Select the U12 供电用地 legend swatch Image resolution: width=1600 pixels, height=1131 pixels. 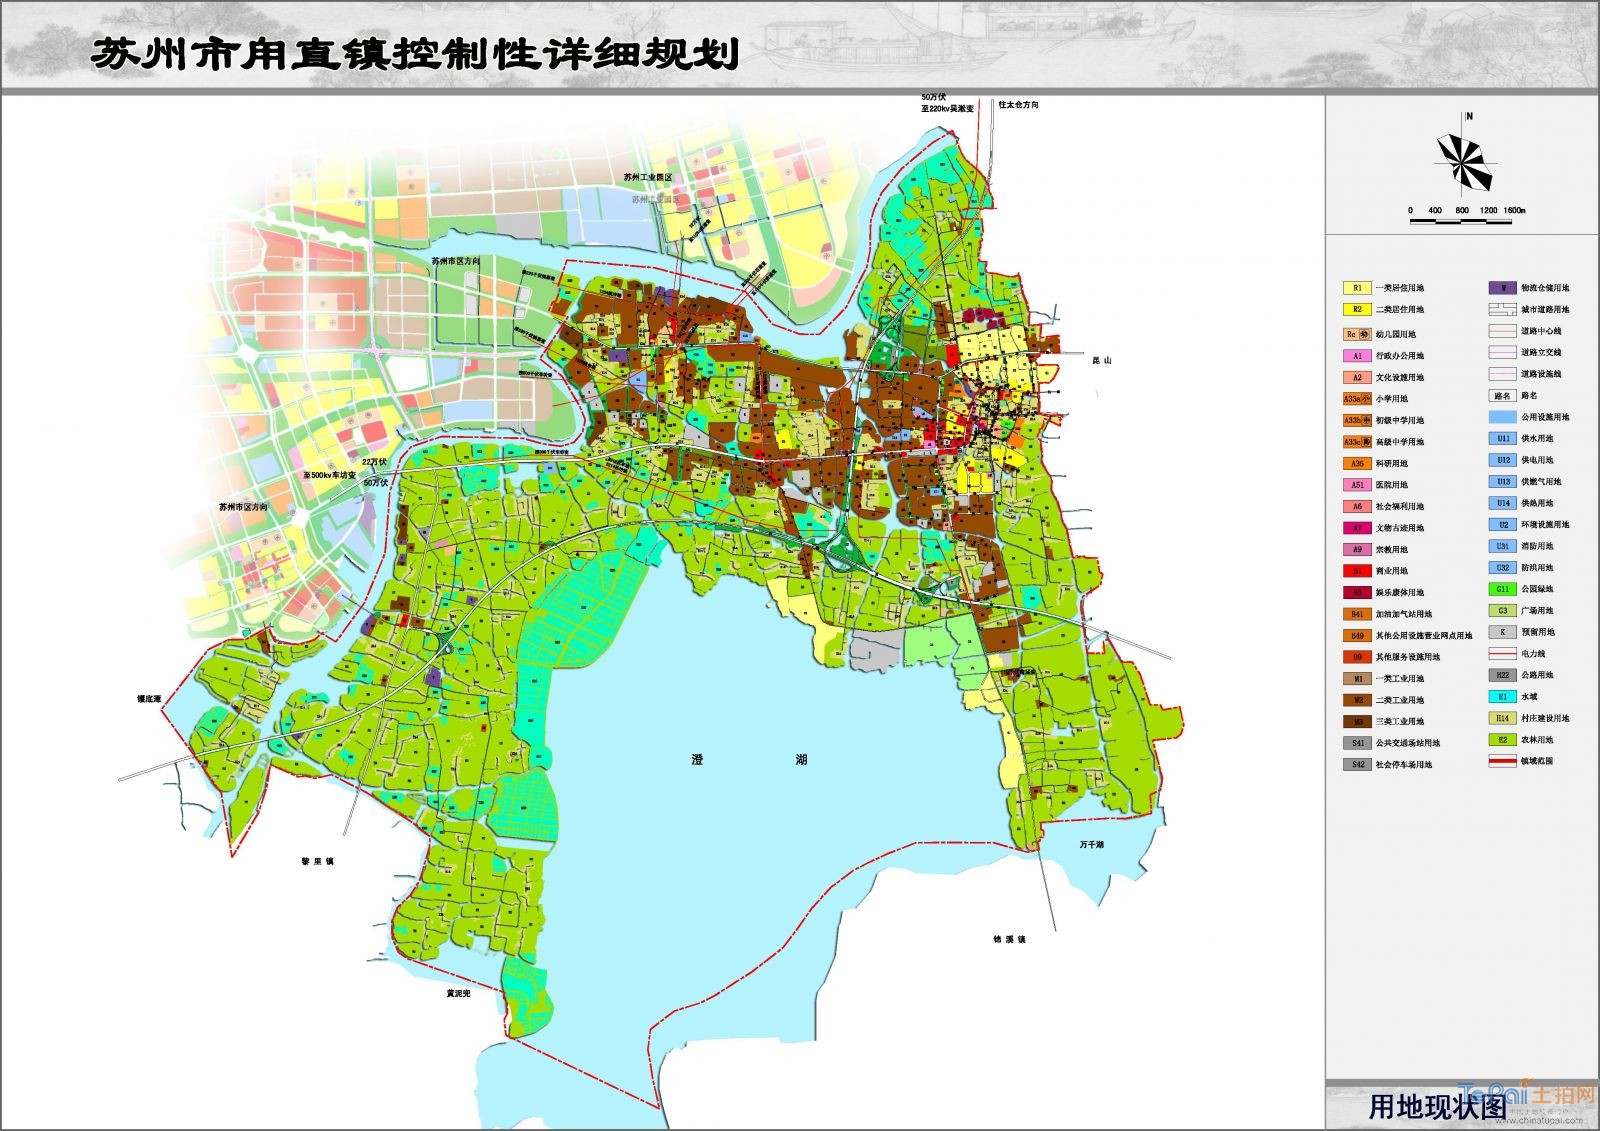[x=1503, y=460]
